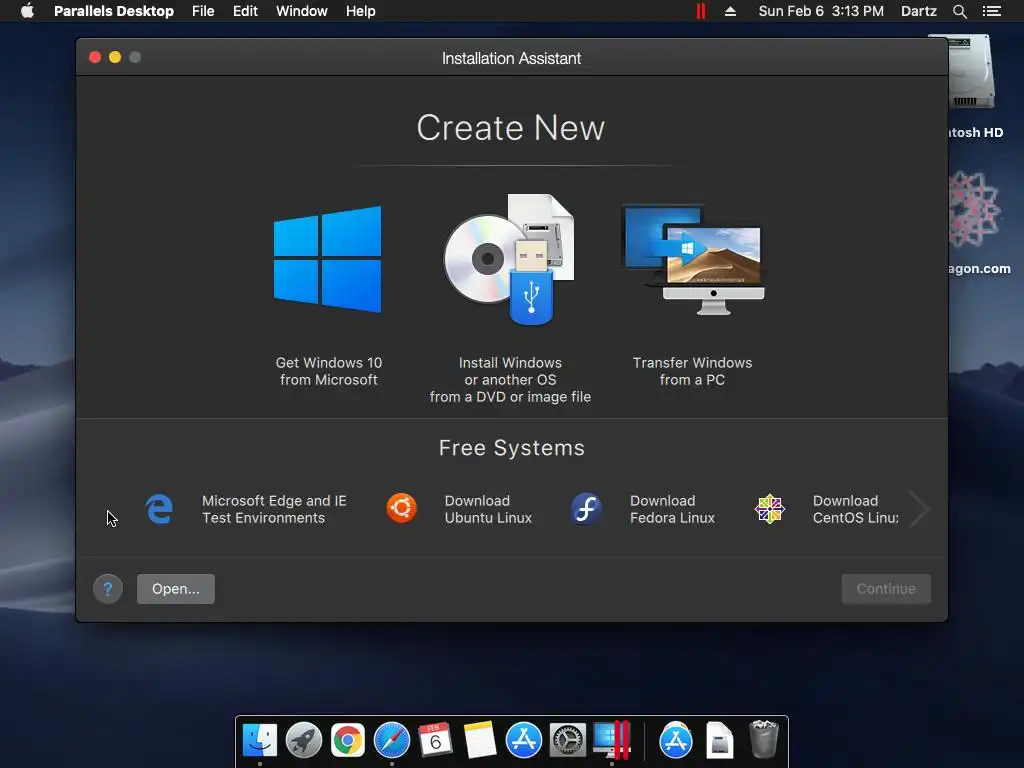1024x768 pixels.
Task: Click the Ubuntu logo icon
Action: tap(402, 508)
